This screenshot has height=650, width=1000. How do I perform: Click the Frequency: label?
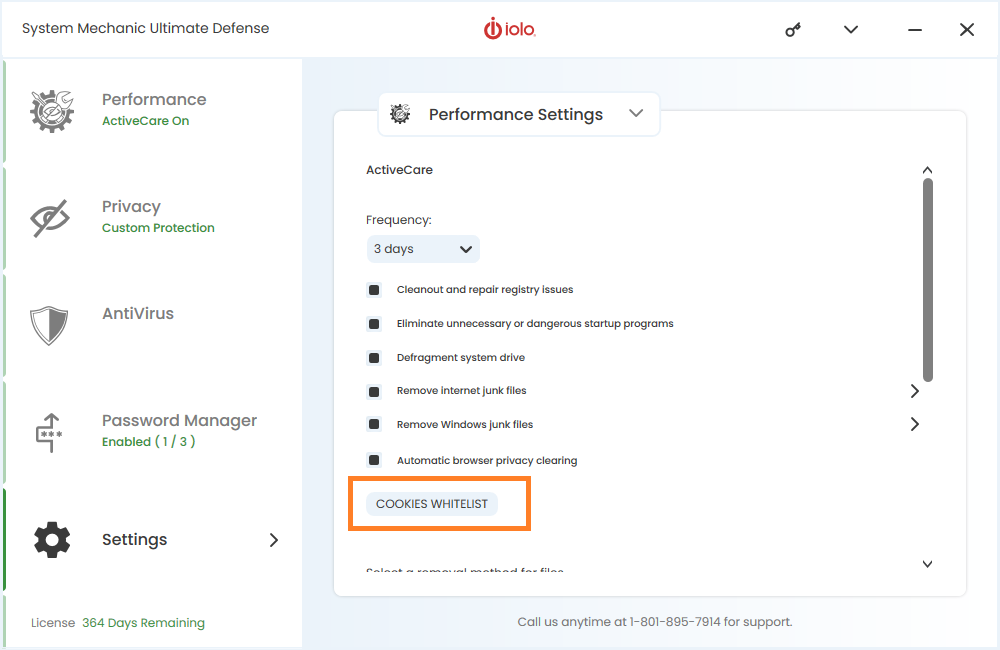click(399, 220)
